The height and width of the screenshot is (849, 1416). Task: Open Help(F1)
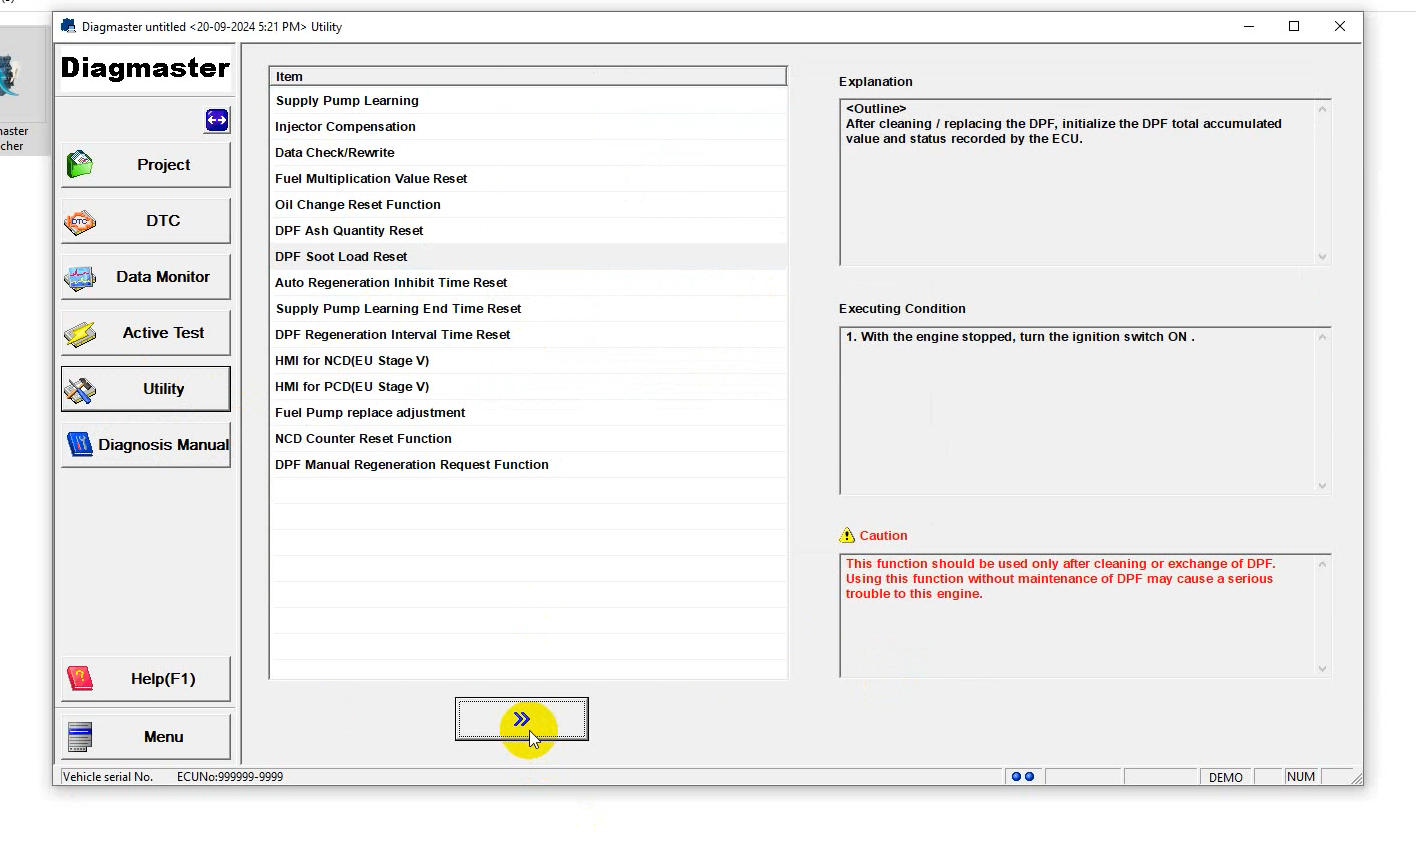[146, 679]
